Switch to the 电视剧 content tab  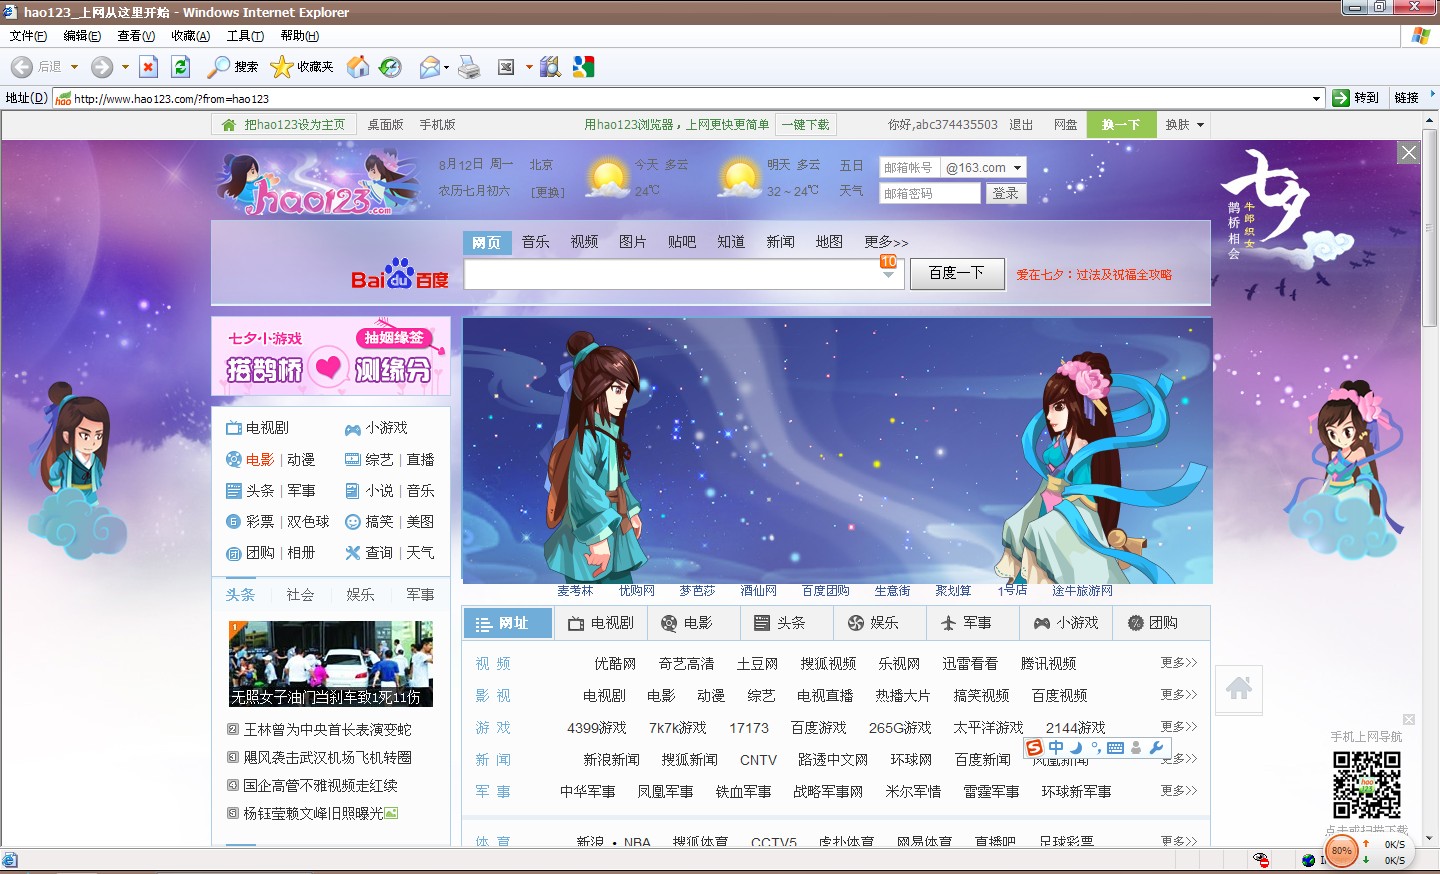click(x=601, y=623)
